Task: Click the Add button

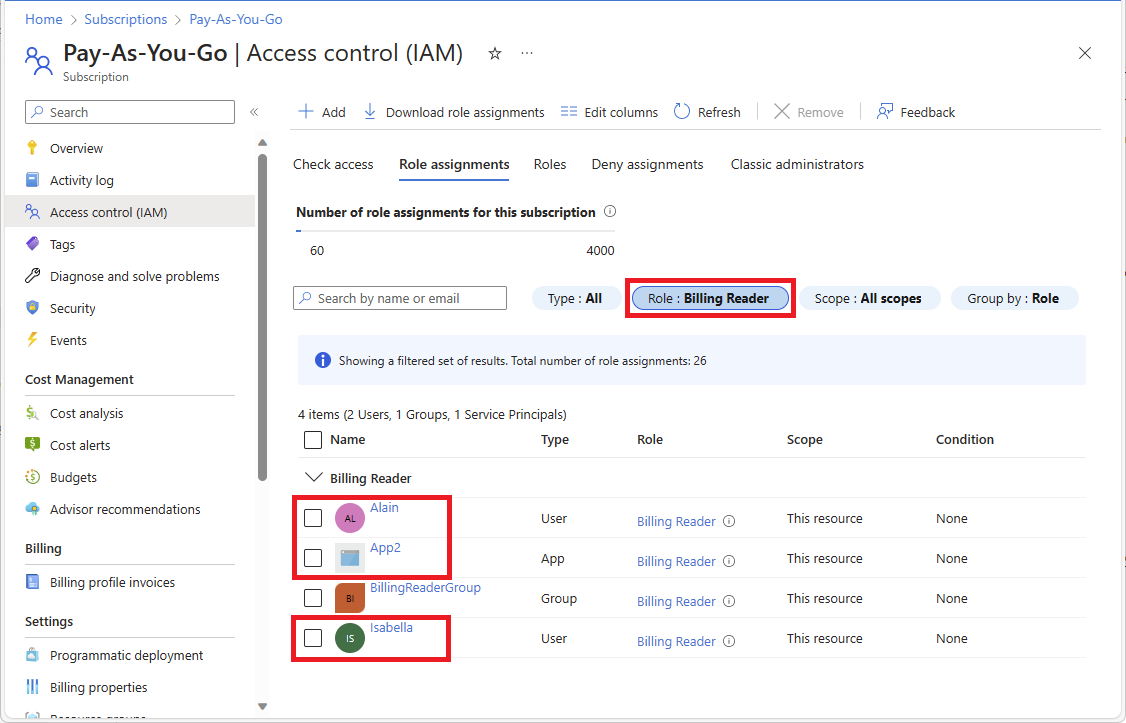Action: (322, 112)
